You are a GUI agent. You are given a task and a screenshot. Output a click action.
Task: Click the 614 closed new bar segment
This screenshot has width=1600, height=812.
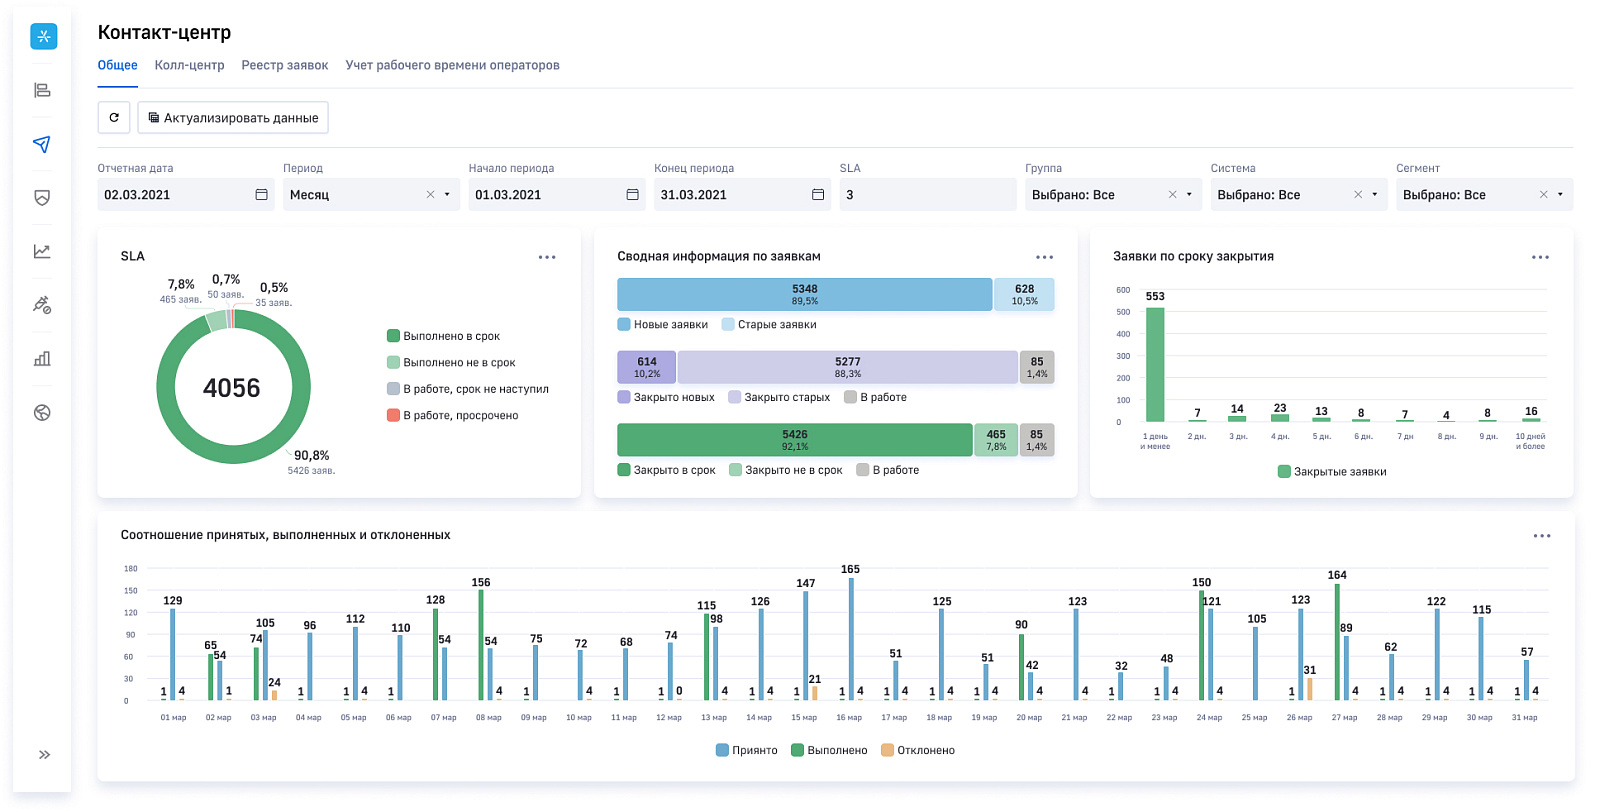click(x=647, y=367)
